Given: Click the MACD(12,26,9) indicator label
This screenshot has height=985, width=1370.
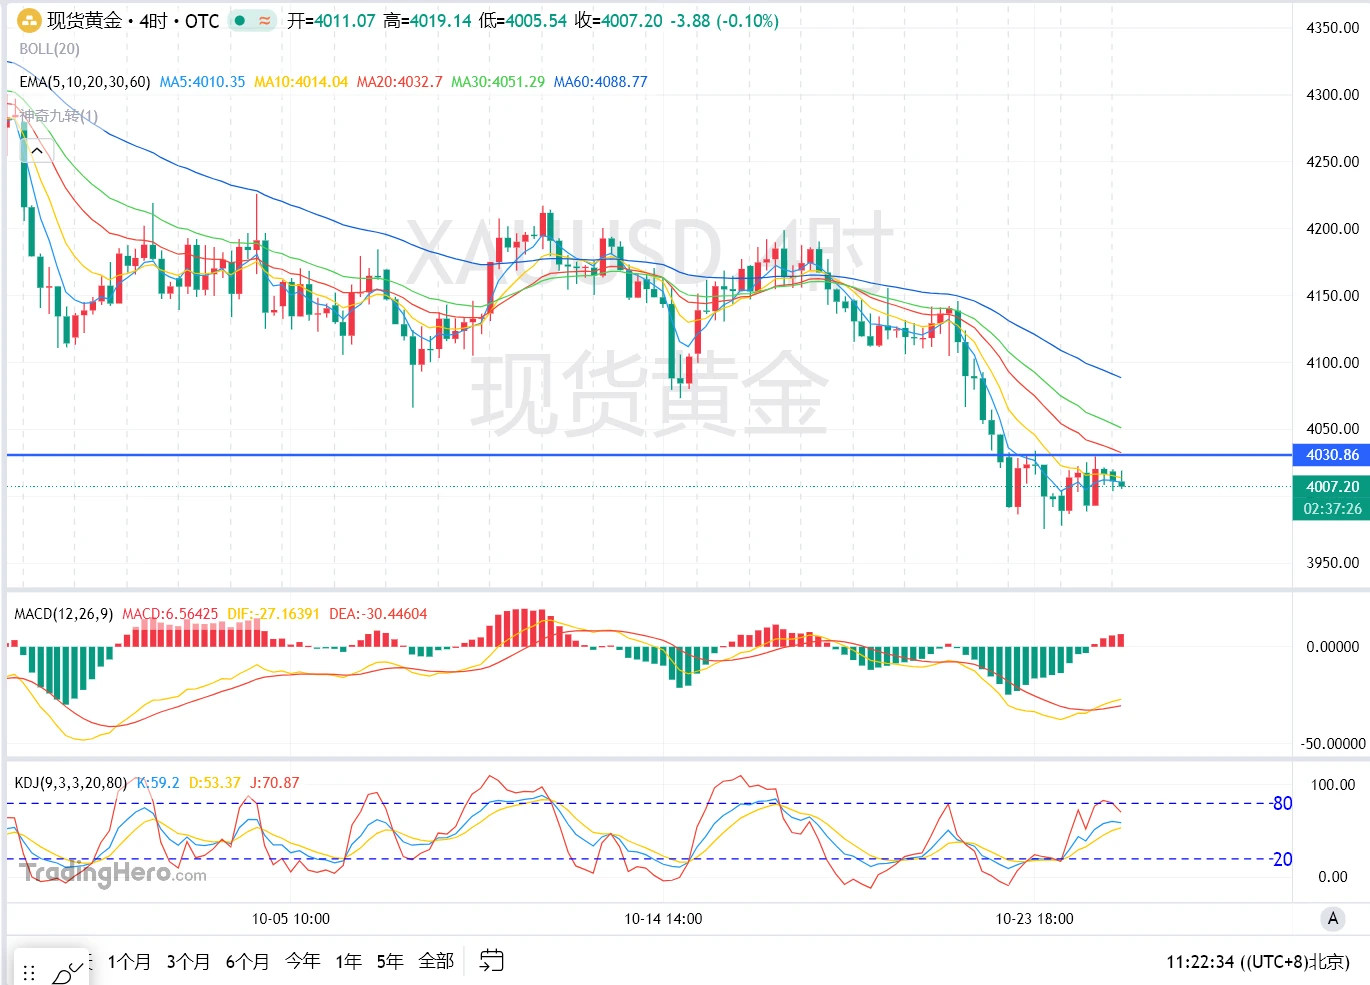Looking at the screenshot, I should [64, 614].
